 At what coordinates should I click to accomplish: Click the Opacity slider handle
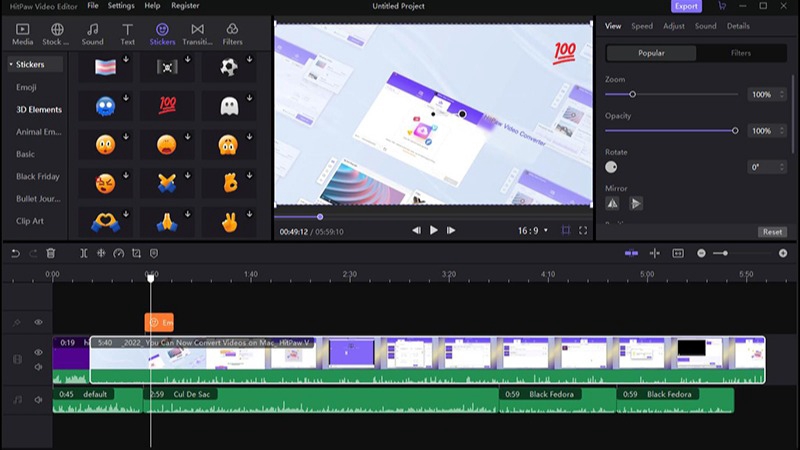pyautogui.click(x=735, y=131)
